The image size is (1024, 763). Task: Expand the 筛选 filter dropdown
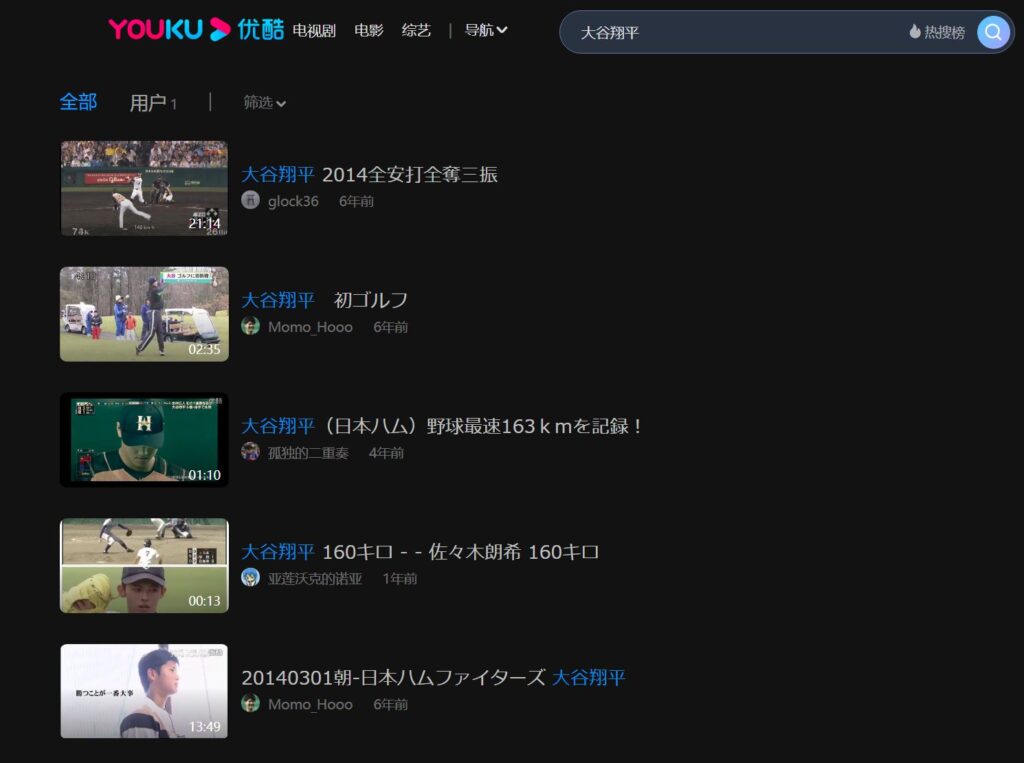[264, 103]
